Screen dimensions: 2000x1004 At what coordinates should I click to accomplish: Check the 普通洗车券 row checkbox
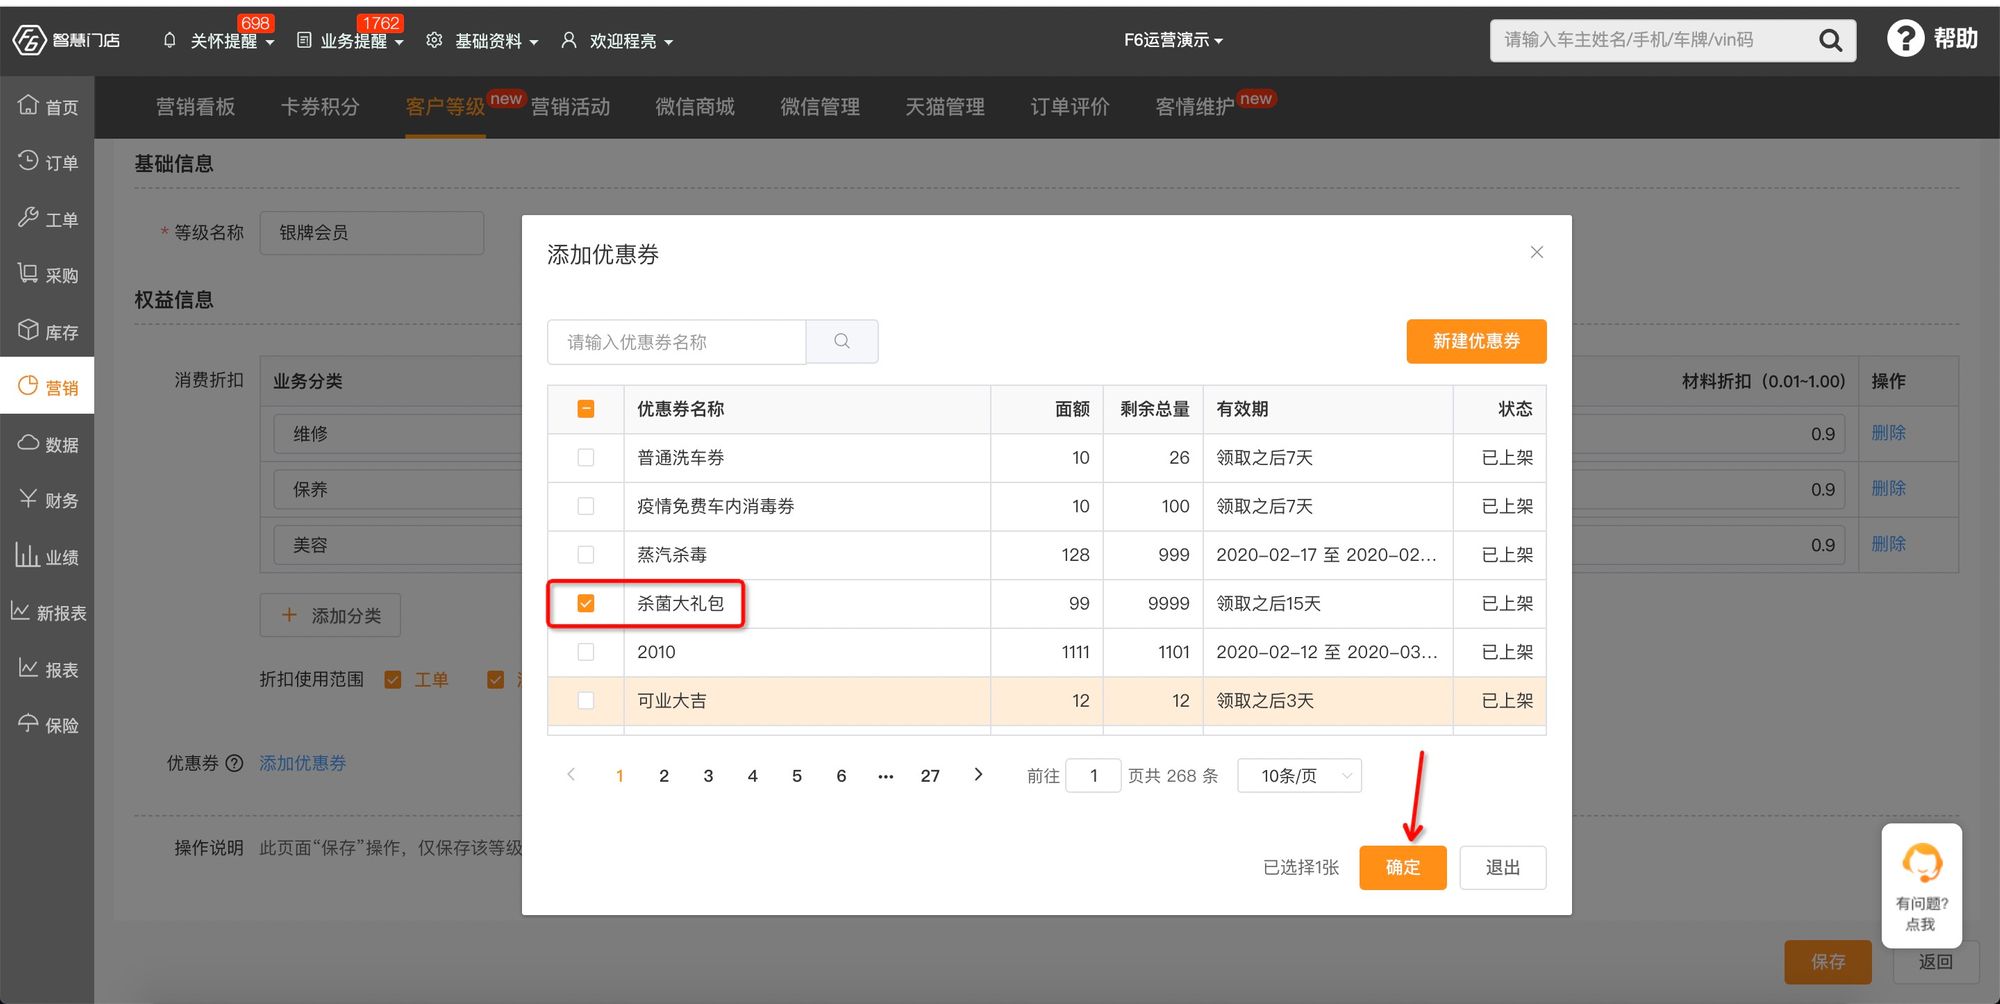[x=586, y=457]
